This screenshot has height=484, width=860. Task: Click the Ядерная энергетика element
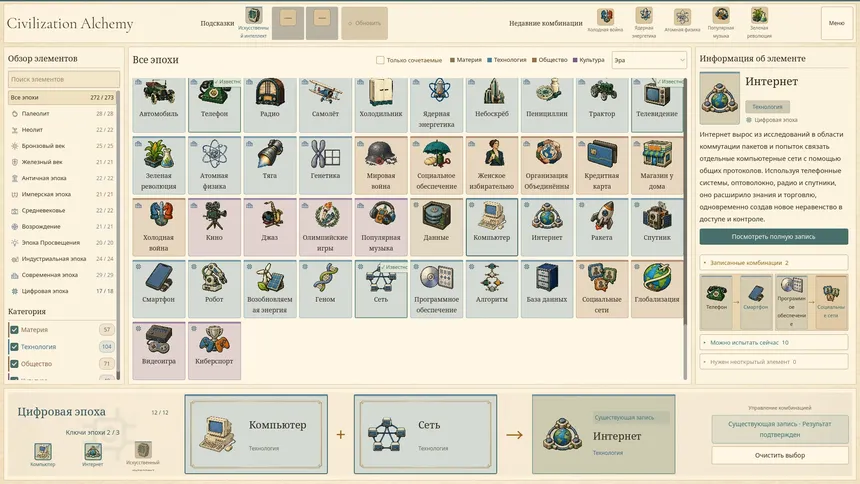click(436, 104)
